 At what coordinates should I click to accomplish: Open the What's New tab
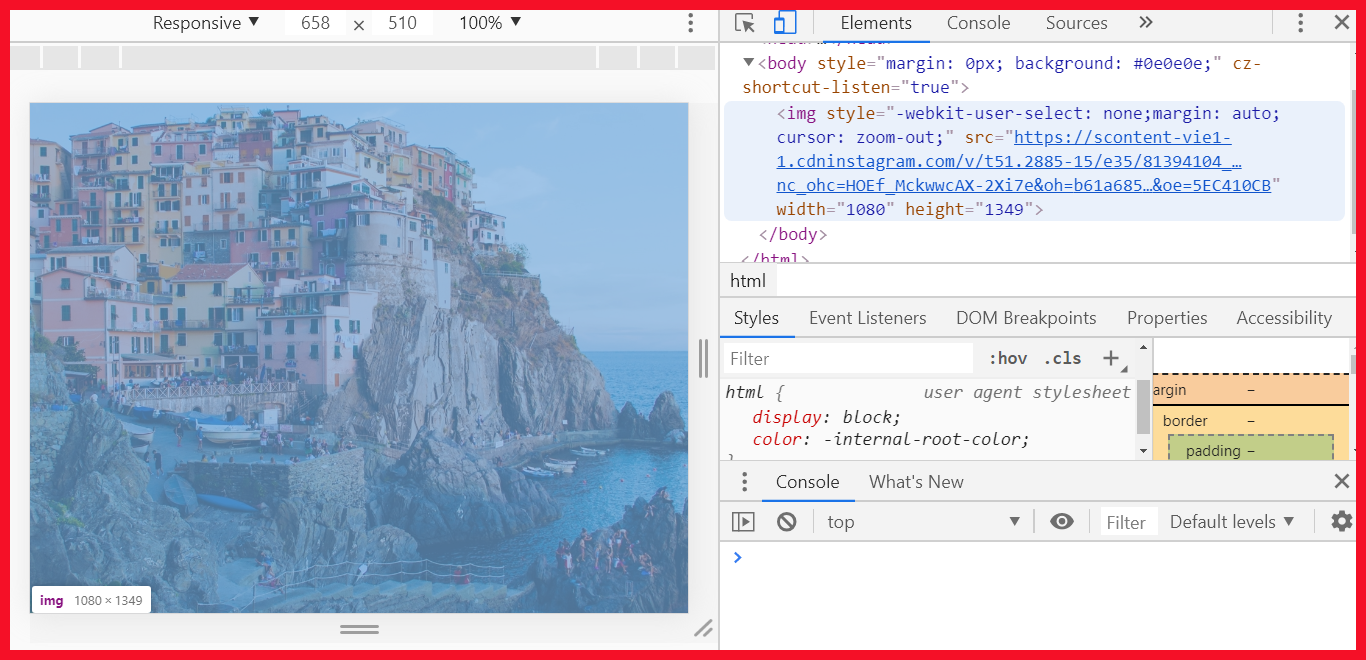click(916, 482)
